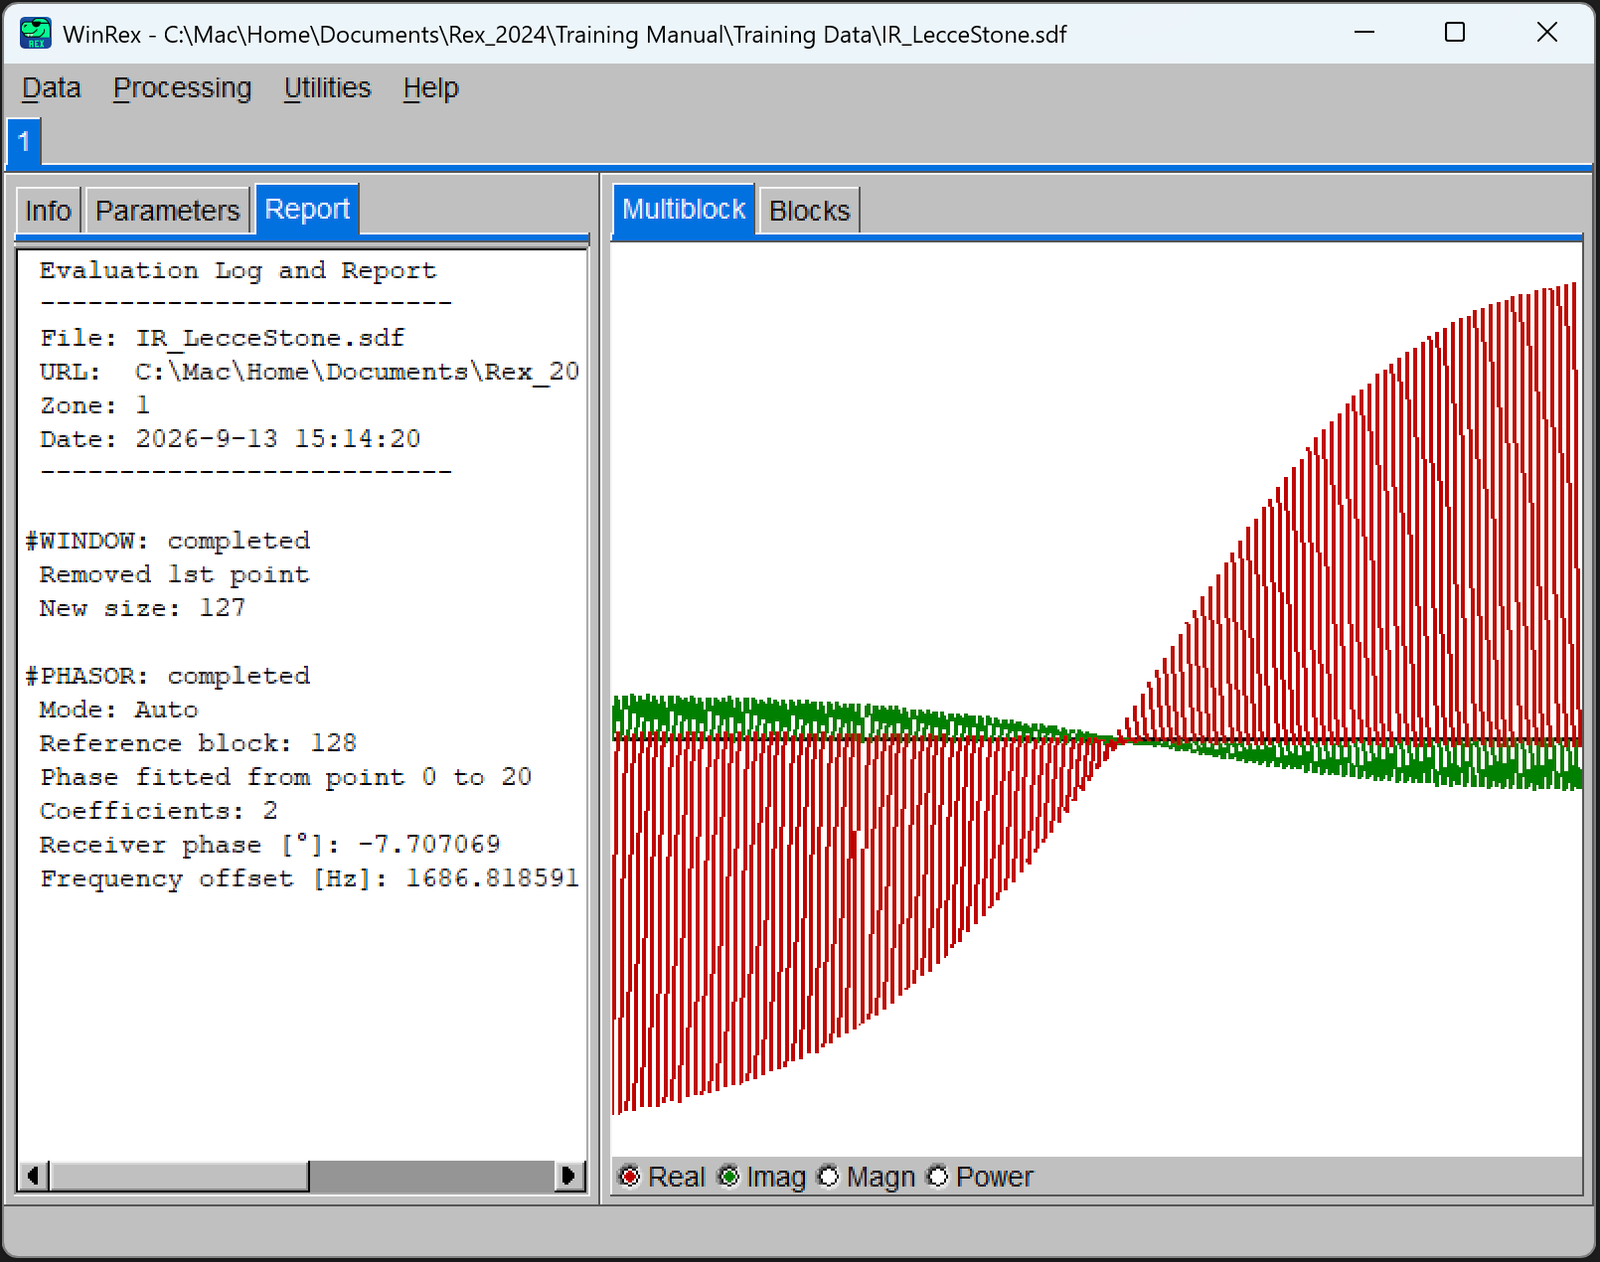Click the 'Mode: Auto' line
The image size is (1600, 1262).
point(118,710)
